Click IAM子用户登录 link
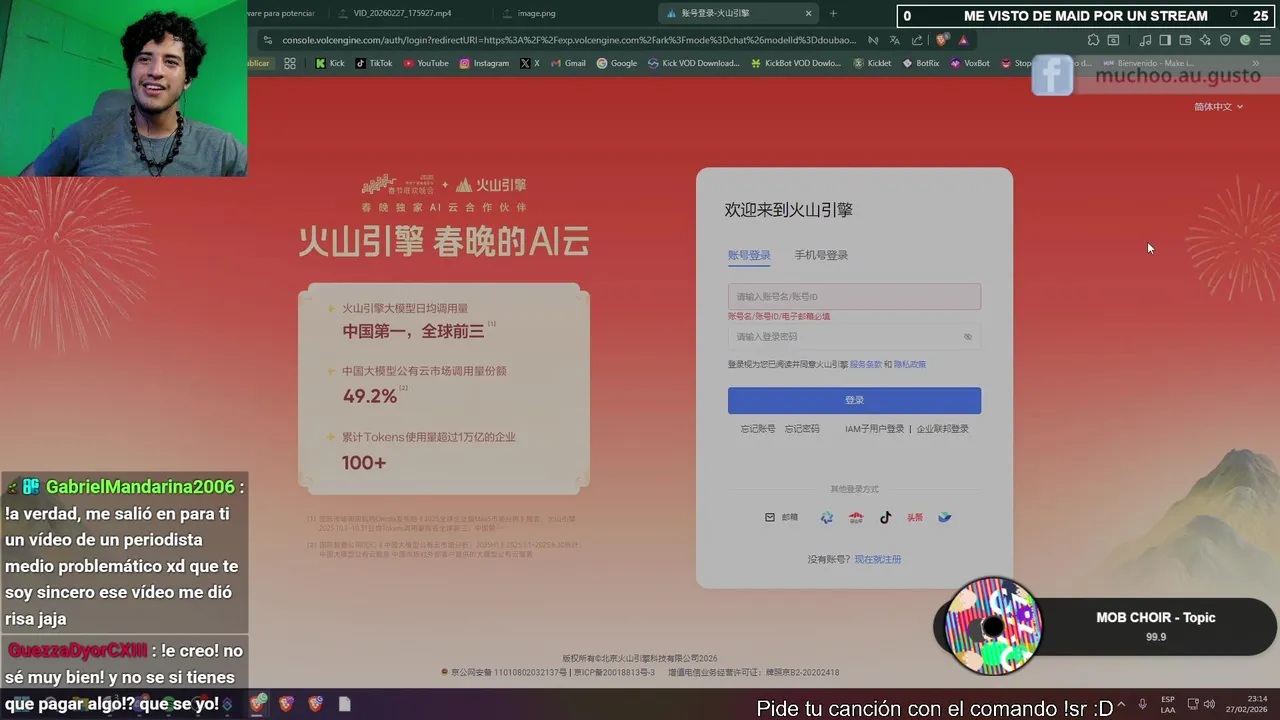 click(x=874, y=429)
